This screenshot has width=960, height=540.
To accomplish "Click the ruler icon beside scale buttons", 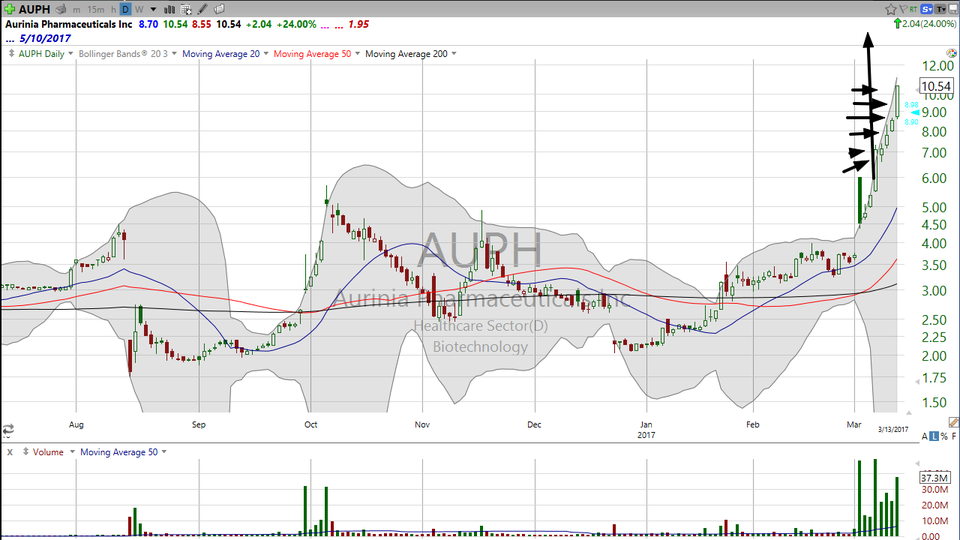I will point(954,422).
